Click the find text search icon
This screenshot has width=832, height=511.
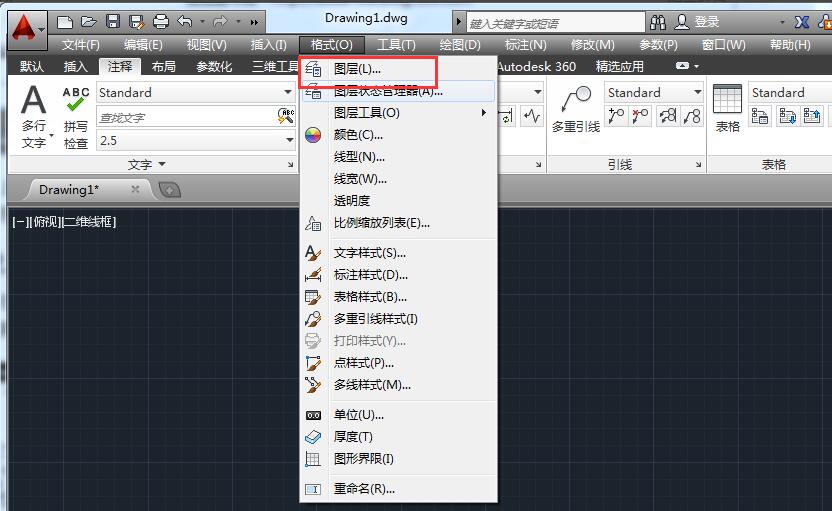[286, 116]
